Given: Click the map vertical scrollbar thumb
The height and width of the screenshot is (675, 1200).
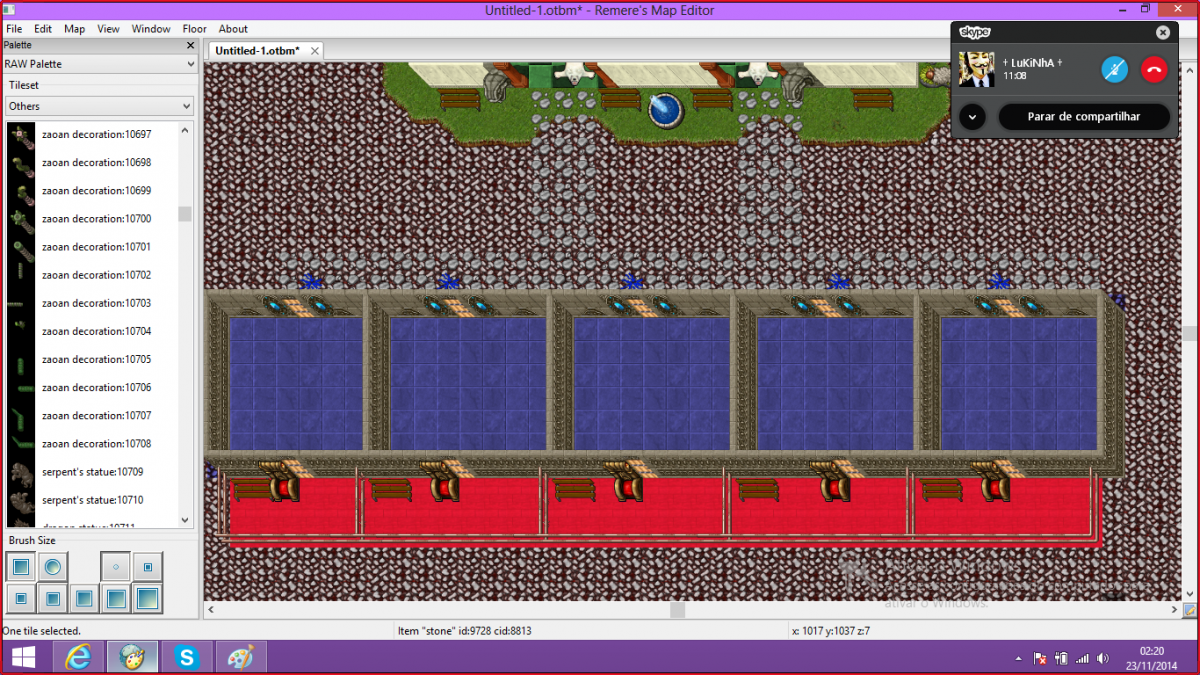Looking at the screenshot, I should coord(1190,333).
